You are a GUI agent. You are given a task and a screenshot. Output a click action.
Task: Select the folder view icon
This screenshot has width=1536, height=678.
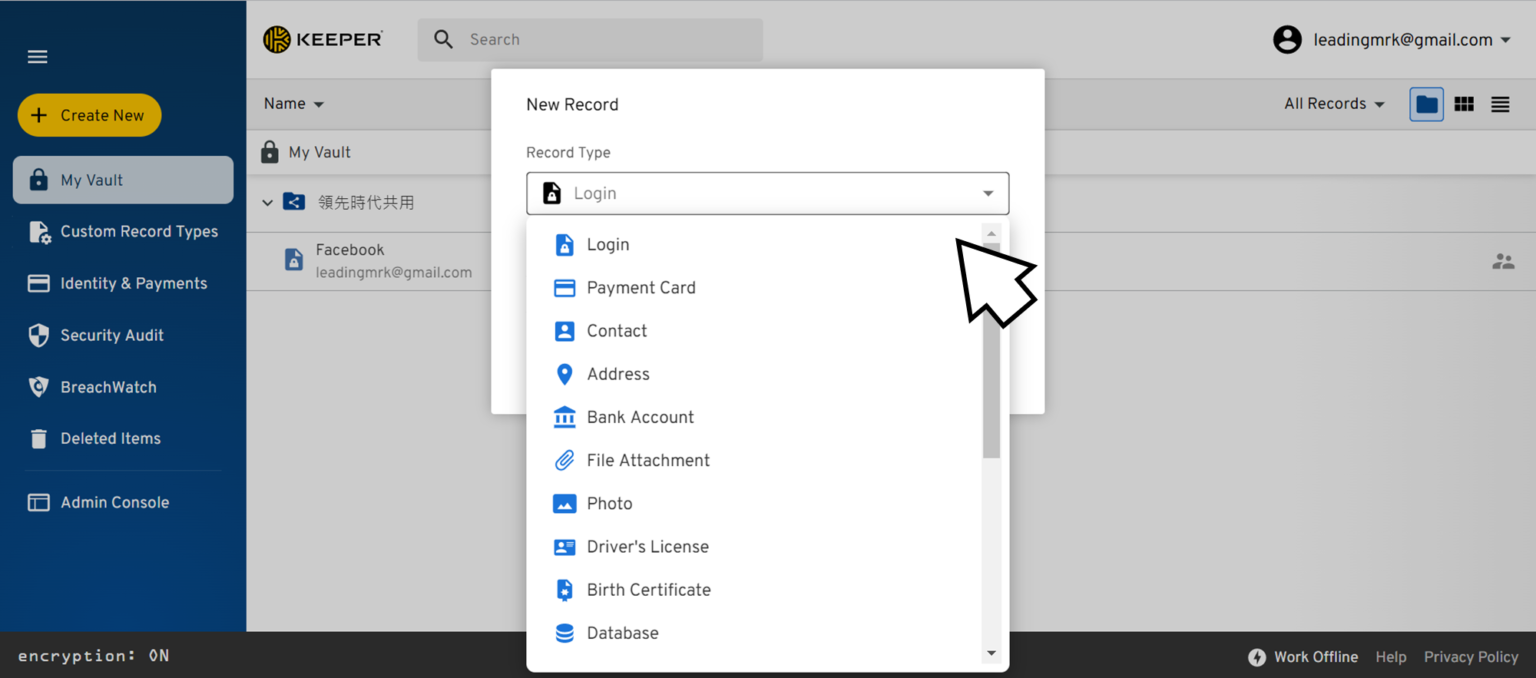pyautogui.click(x=1427, y=104)
